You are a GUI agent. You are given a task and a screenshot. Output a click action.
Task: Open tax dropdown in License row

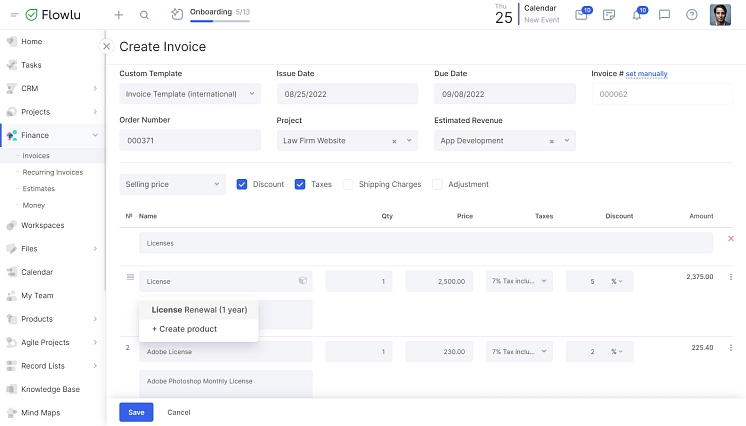pyautogui.click(x=519, y=281)
